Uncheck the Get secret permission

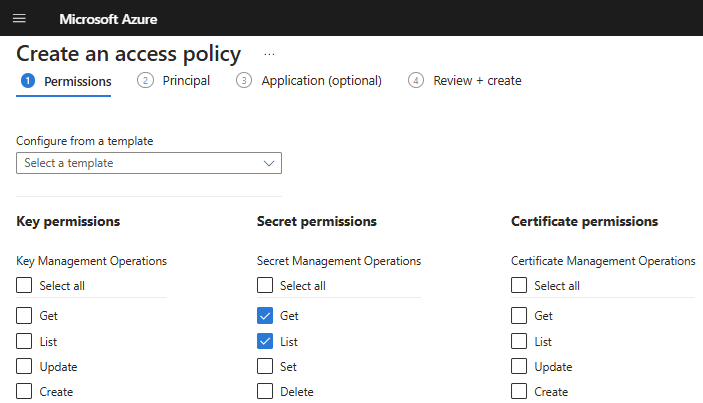pos(266,316)
